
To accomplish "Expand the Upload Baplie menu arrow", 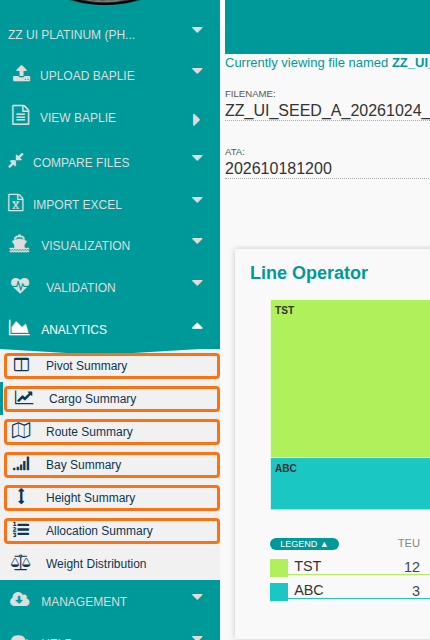I will 197,71.
